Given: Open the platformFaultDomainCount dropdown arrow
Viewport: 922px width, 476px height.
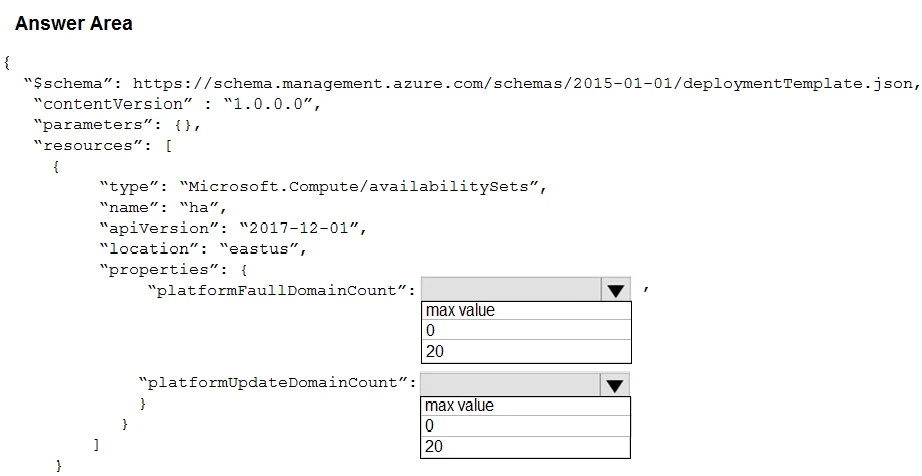Looking at the screenshot, I should pyautogui.click(x=615, y=290).
